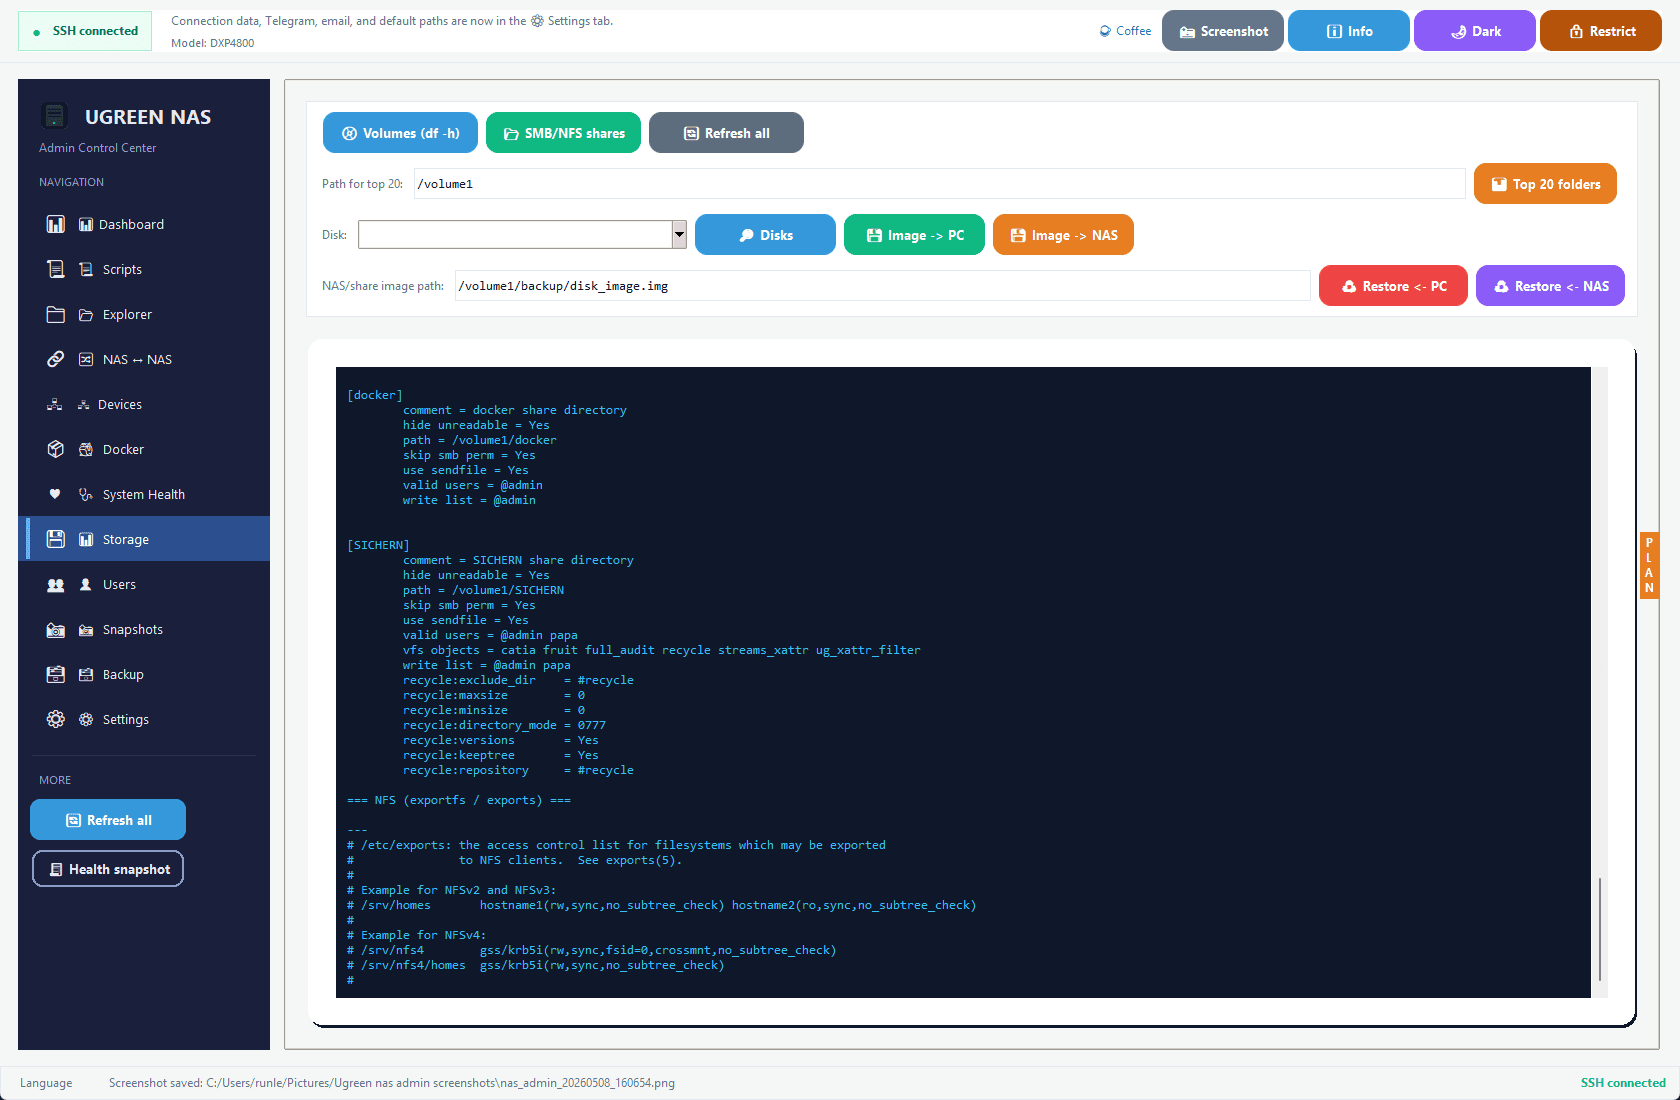
Task: Click the [docker] share header line
Action: click(375, 395)
